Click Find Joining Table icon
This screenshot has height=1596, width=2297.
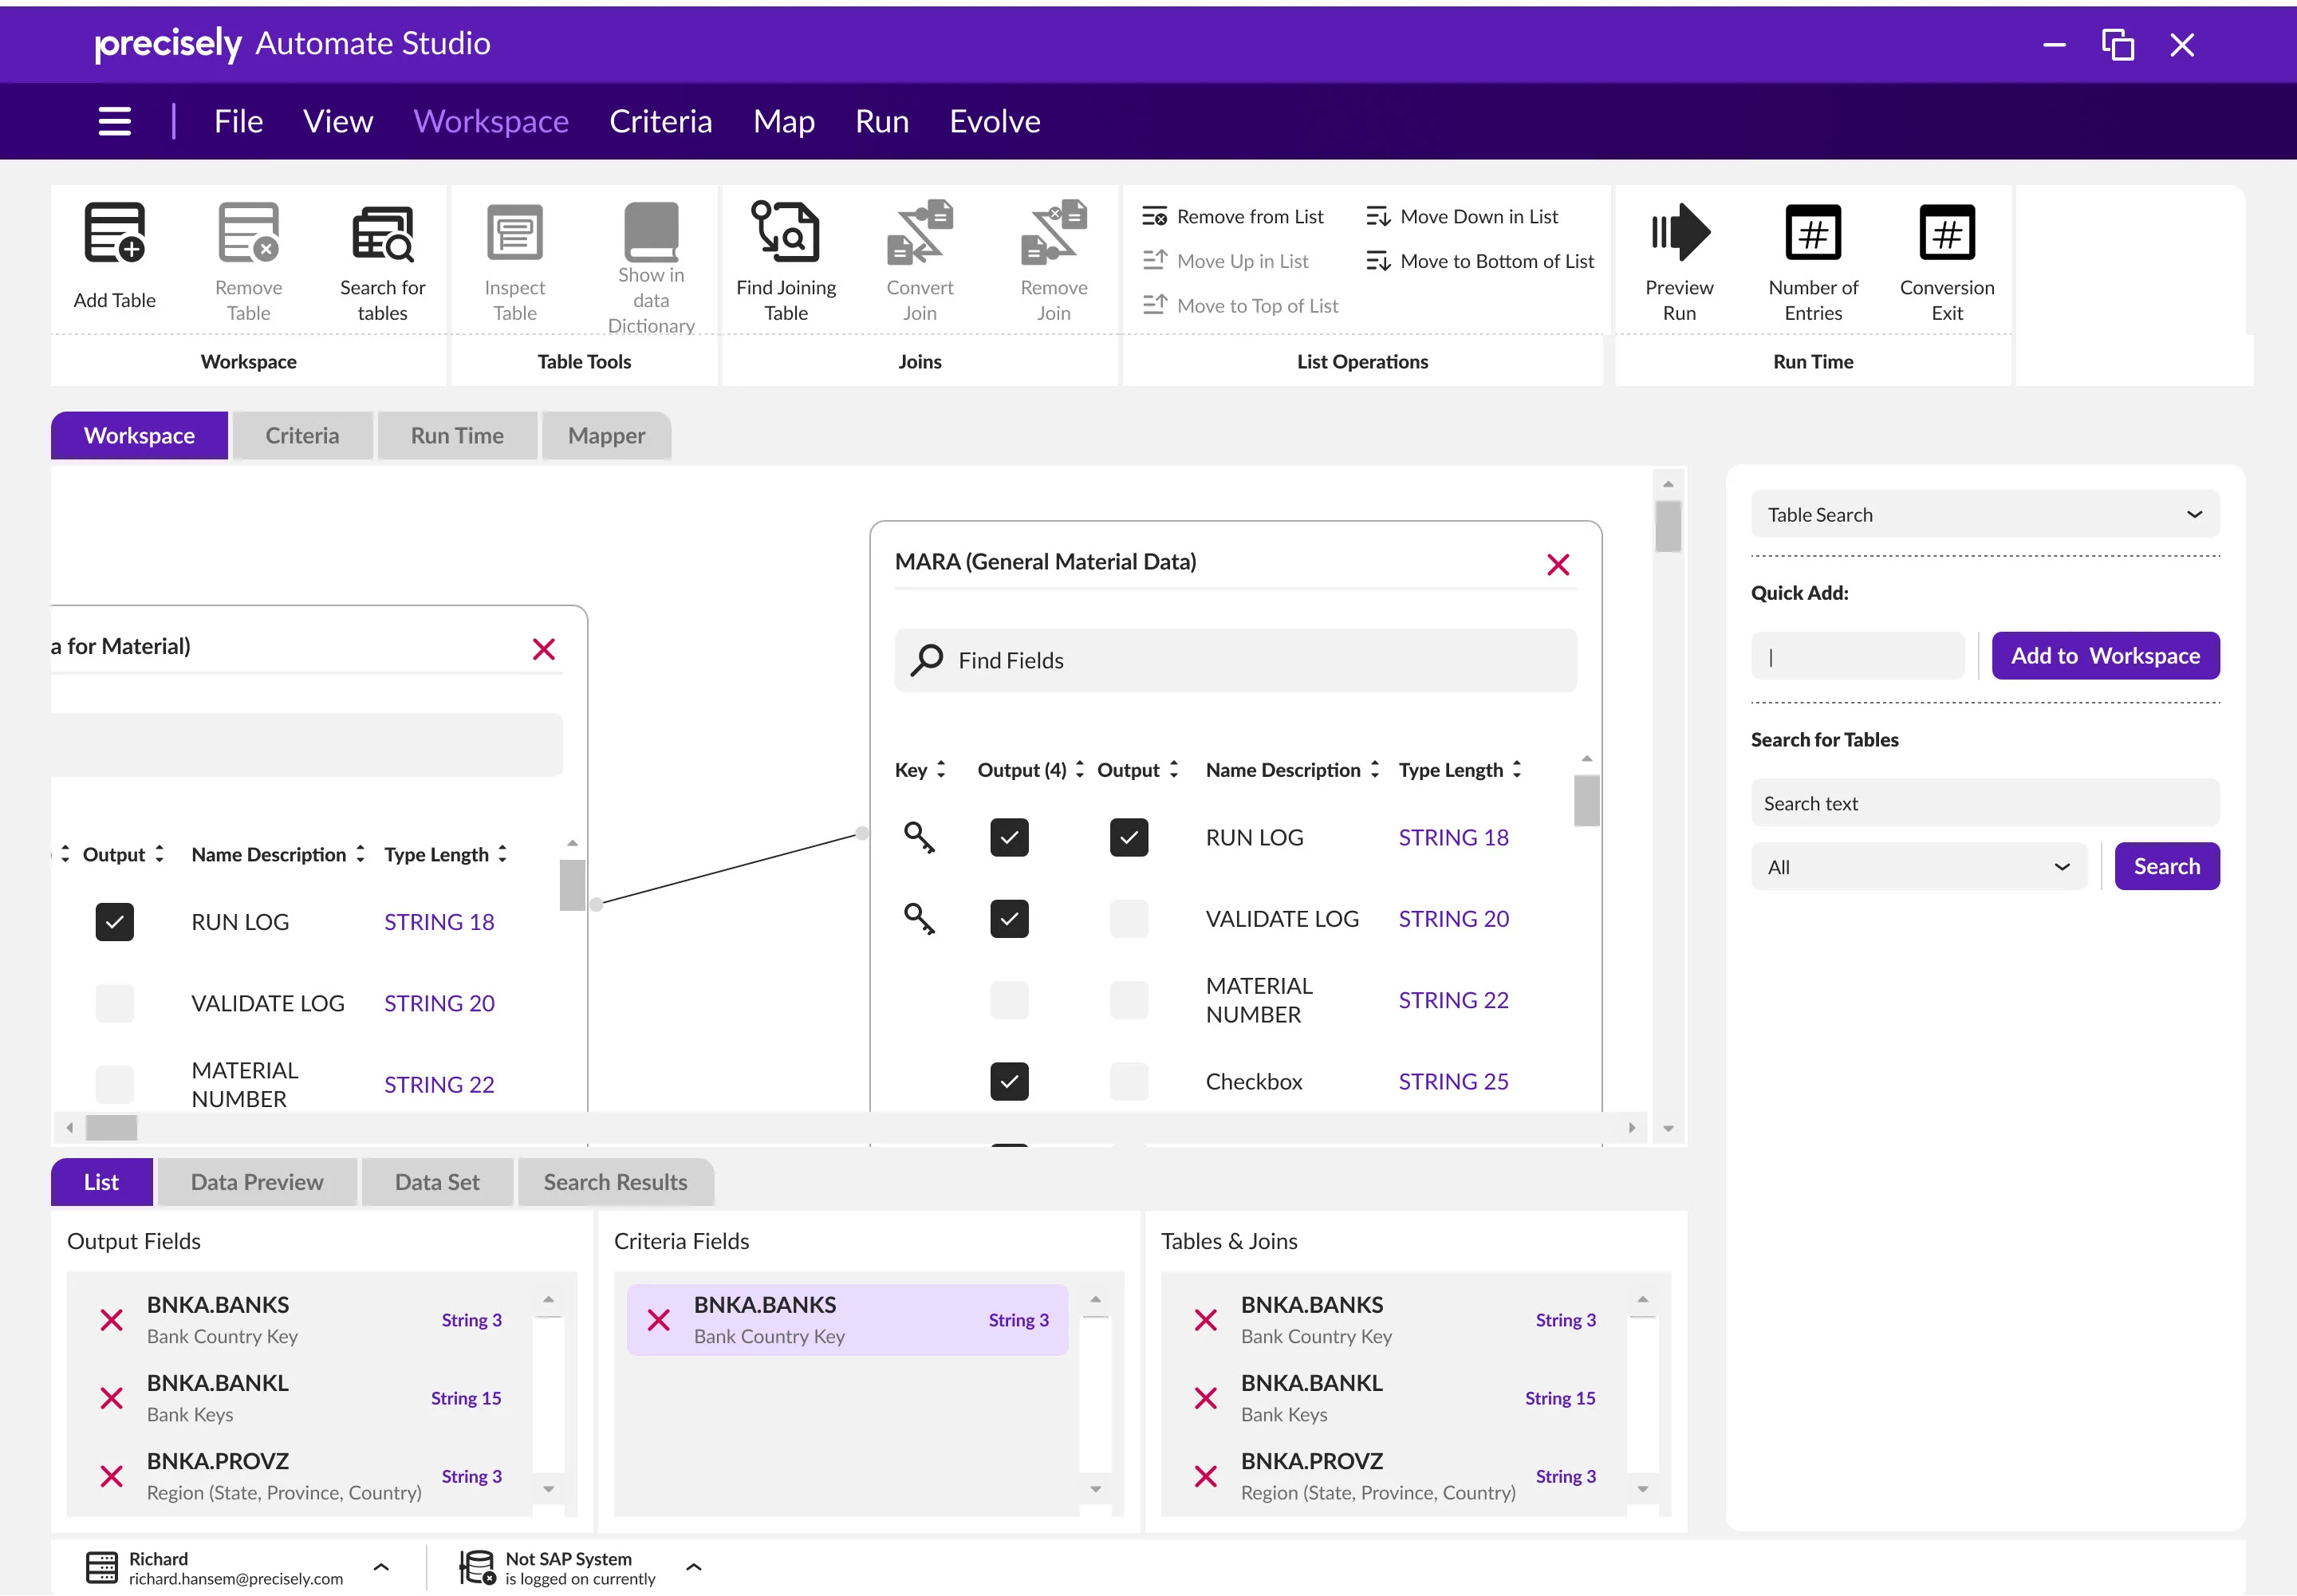click(x=785, y=232)
